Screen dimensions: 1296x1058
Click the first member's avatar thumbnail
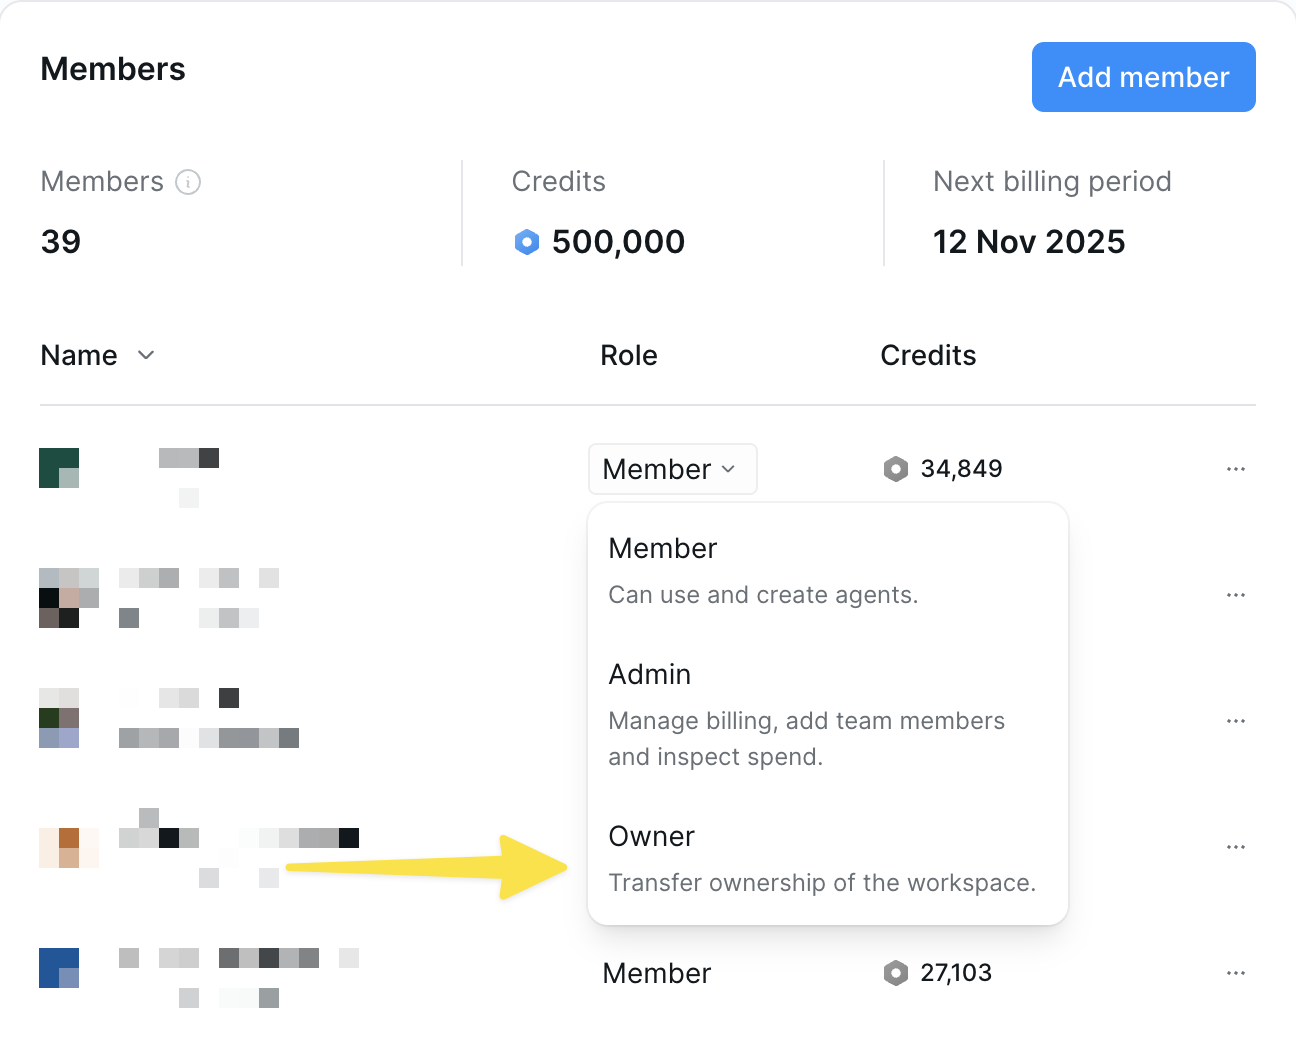[58, 468]
